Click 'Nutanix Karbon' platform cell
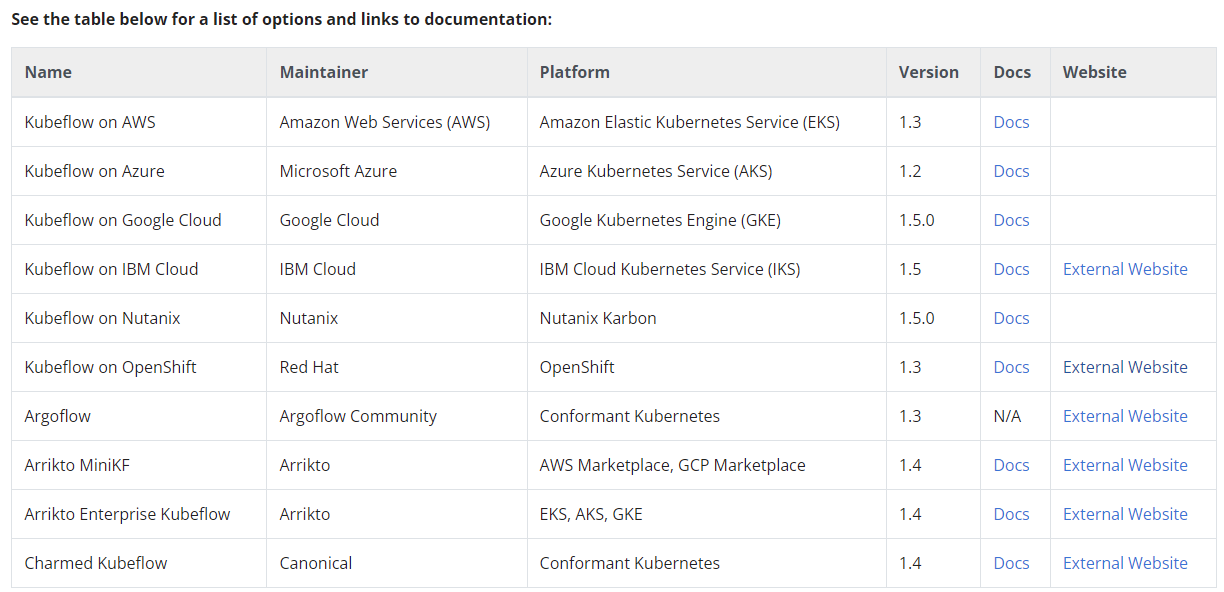Viewport: 1224px width, 592px height. (x=706, y=318)
